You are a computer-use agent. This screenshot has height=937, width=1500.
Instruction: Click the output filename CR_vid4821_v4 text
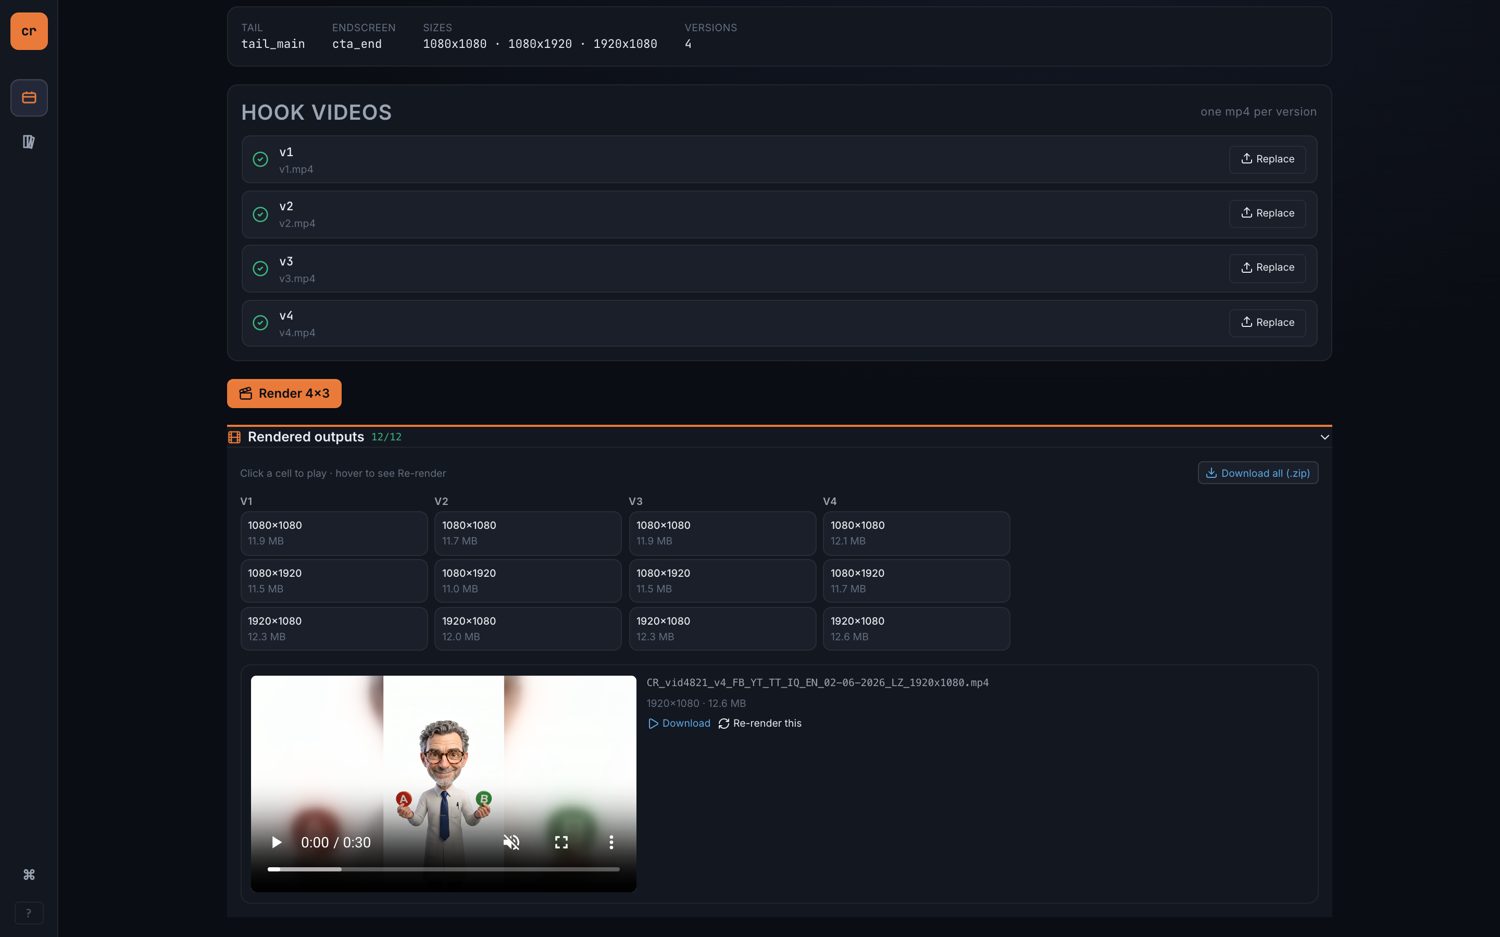(x=817, y=683)
